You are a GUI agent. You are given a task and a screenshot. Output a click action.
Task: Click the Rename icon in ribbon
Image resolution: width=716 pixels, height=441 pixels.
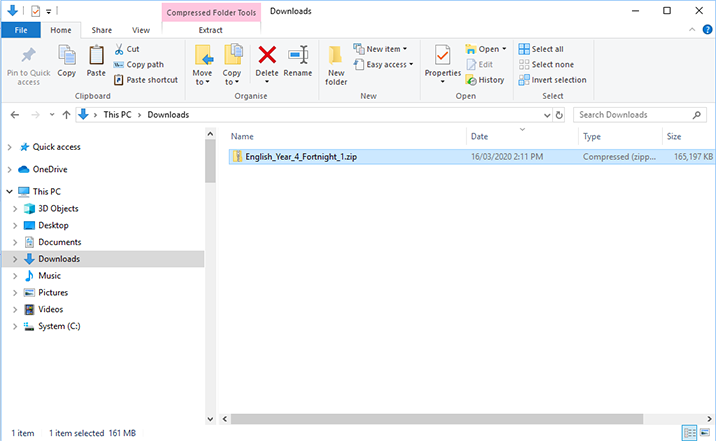pyautogui.click(x=298, y=60)
